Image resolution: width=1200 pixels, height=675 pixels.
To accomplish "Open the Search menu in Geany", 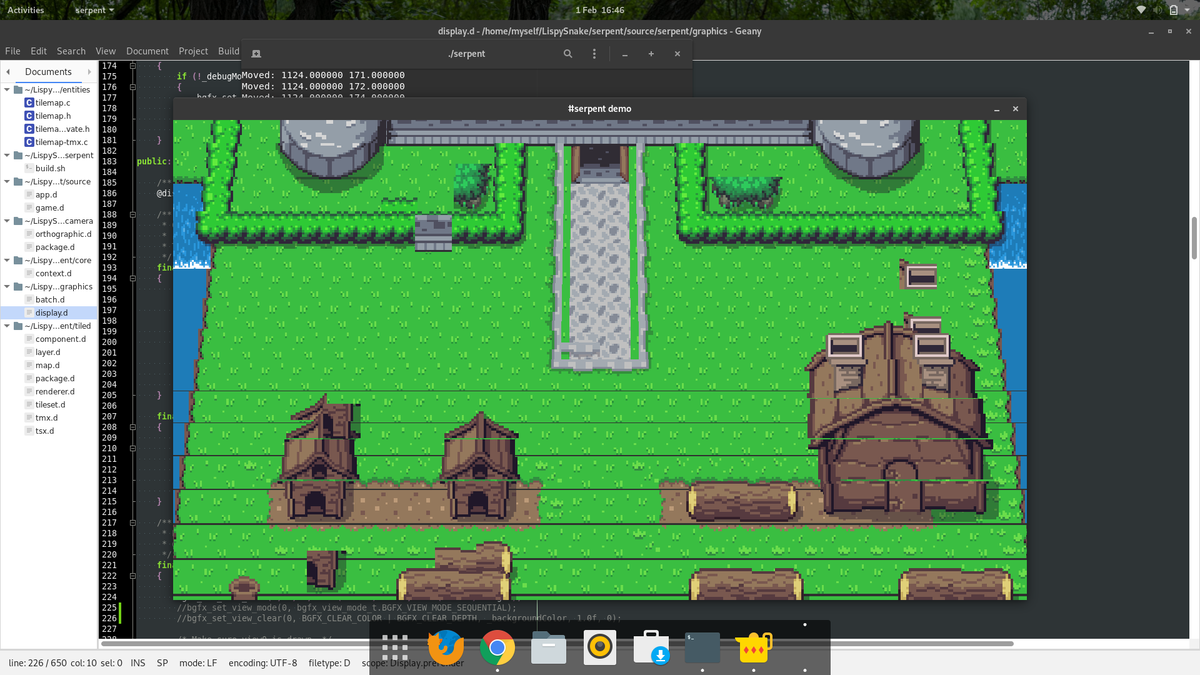I will 71,51.
